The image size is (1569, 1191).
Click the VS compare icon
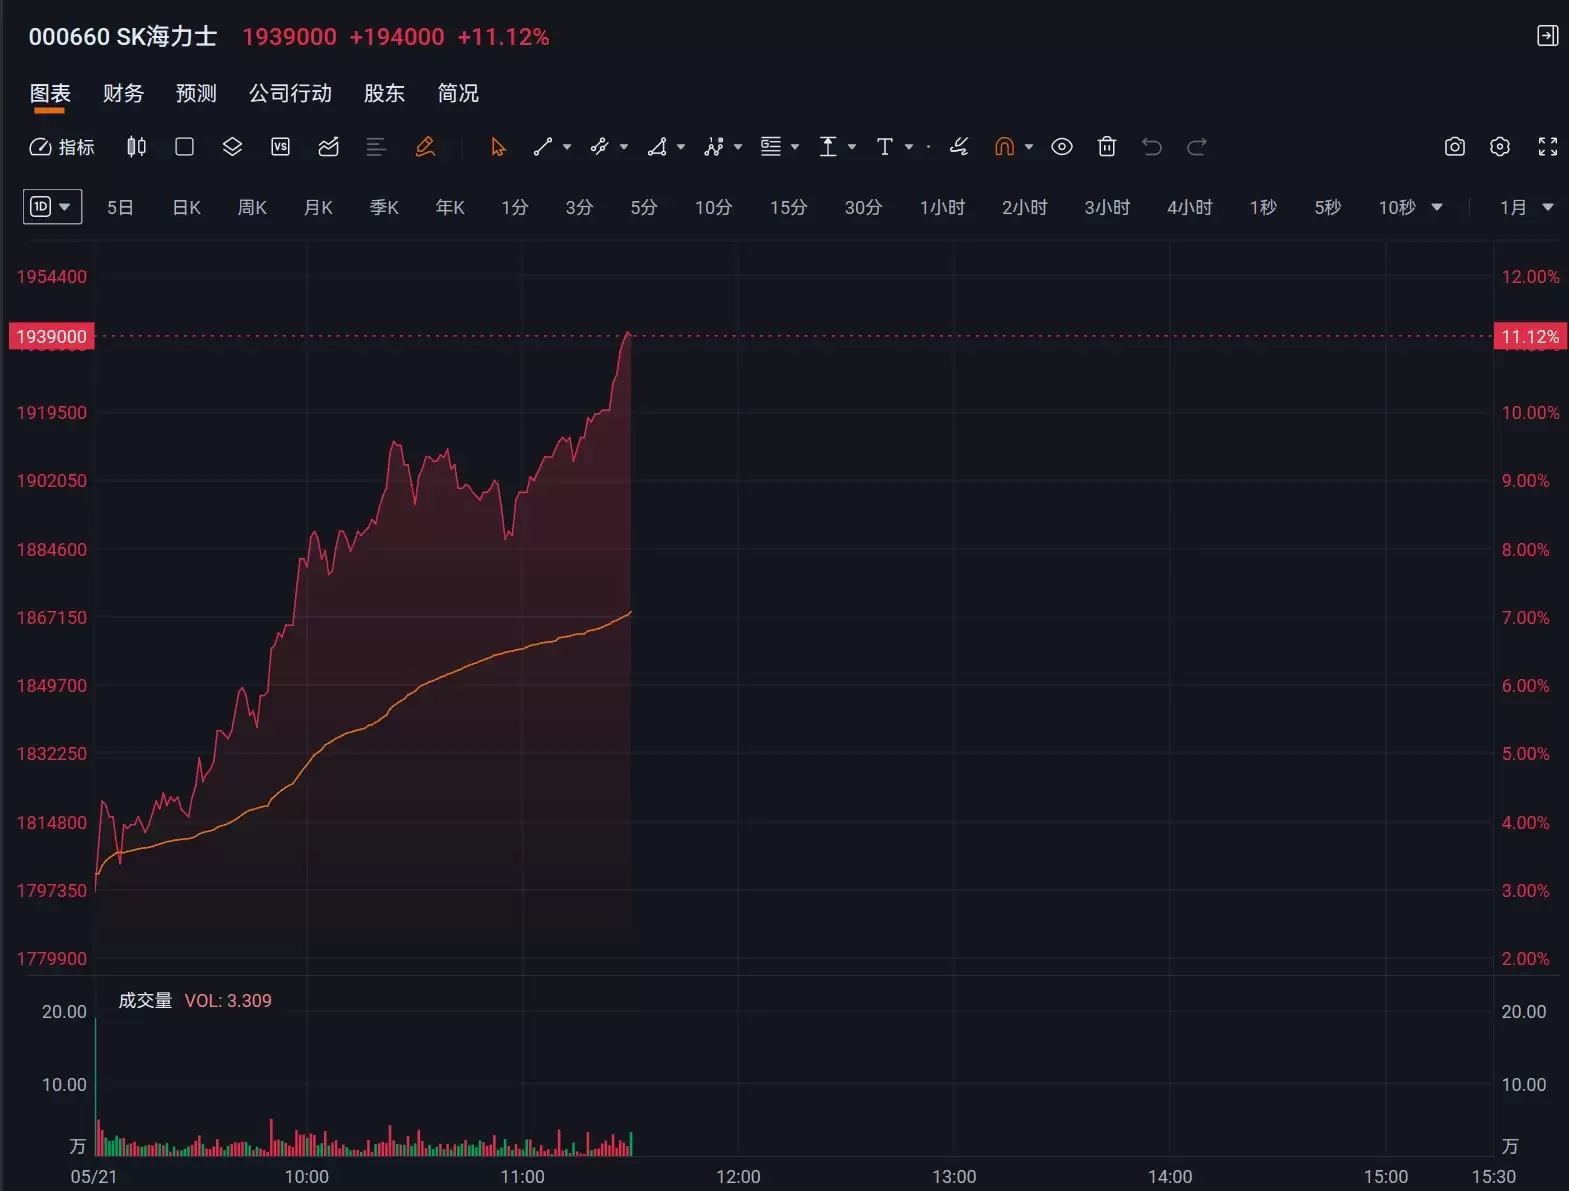(280, 147)
